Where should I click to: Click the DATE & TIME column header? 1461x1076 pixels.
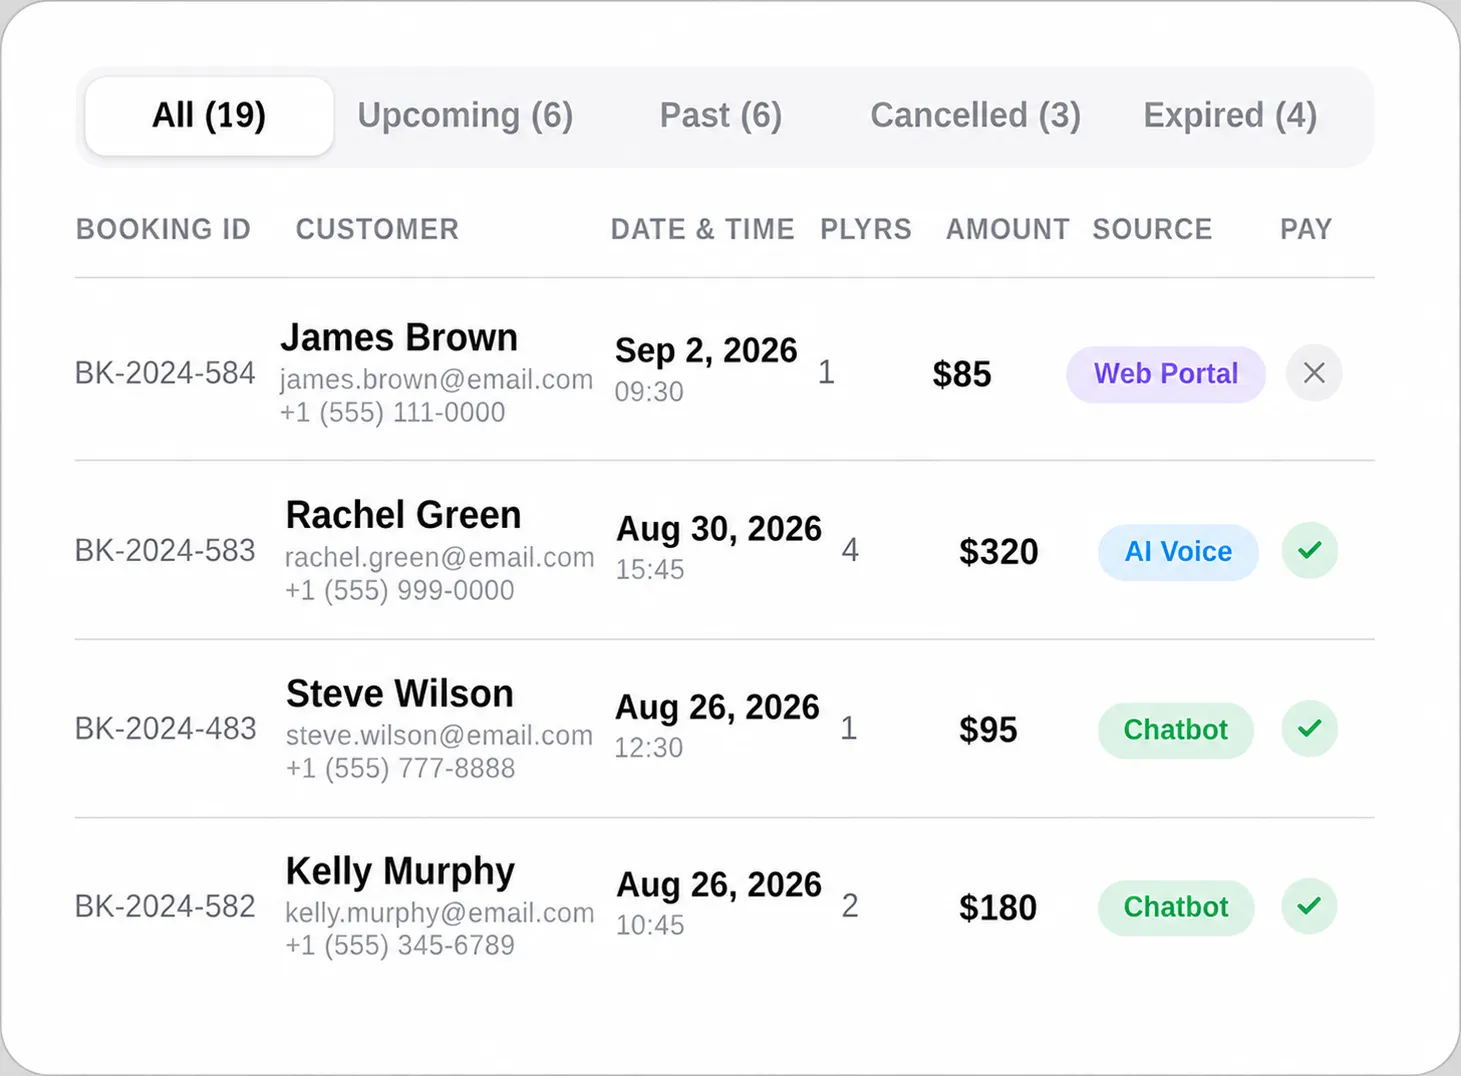point(702,230)
